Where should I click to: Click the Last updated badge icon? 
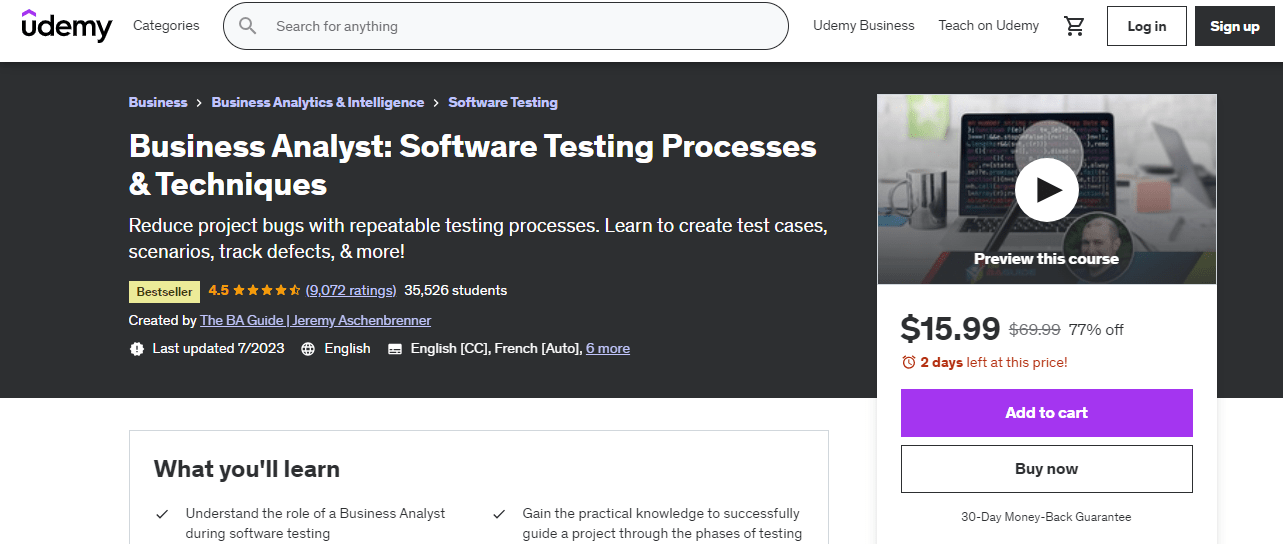coord(136,349)
